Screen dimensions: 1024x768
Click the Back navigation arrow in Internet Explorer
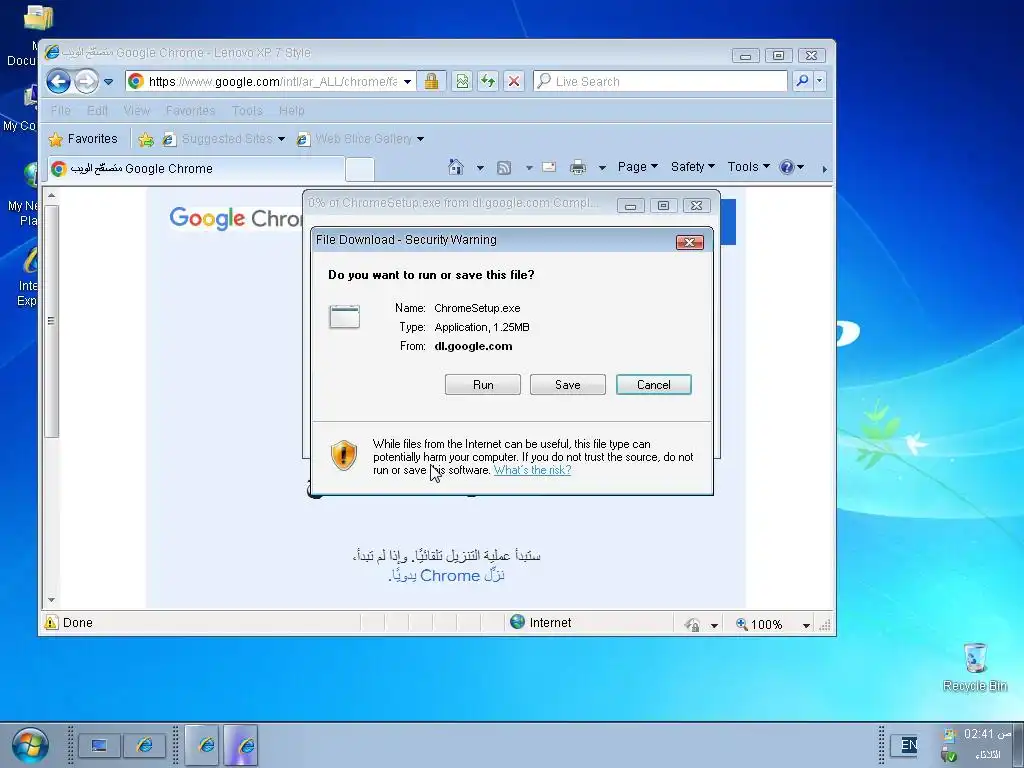59,82
